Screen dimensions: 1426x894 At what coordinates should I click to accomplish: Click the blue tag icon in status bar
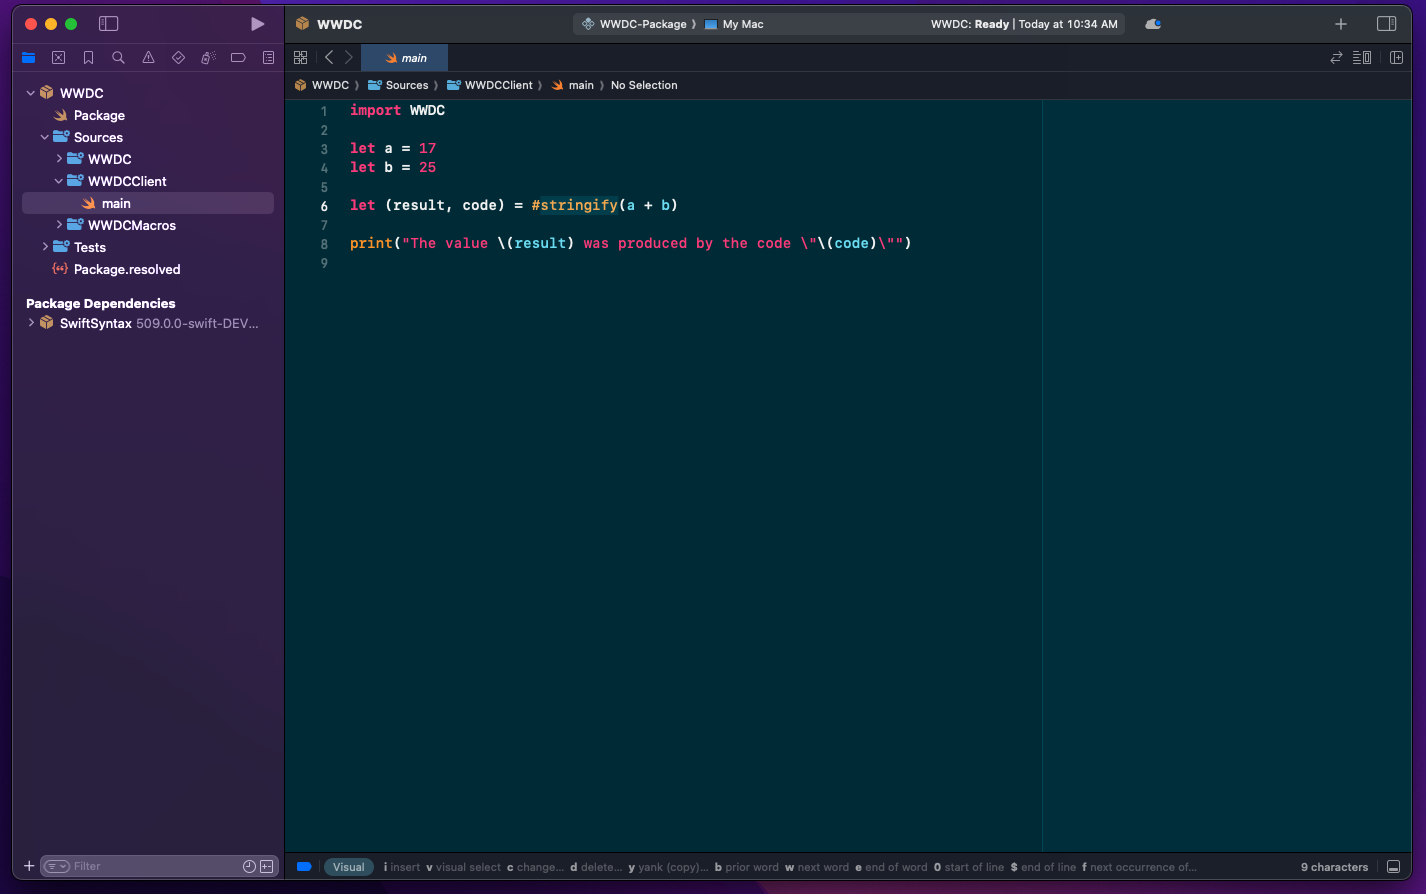coord(304,867)
